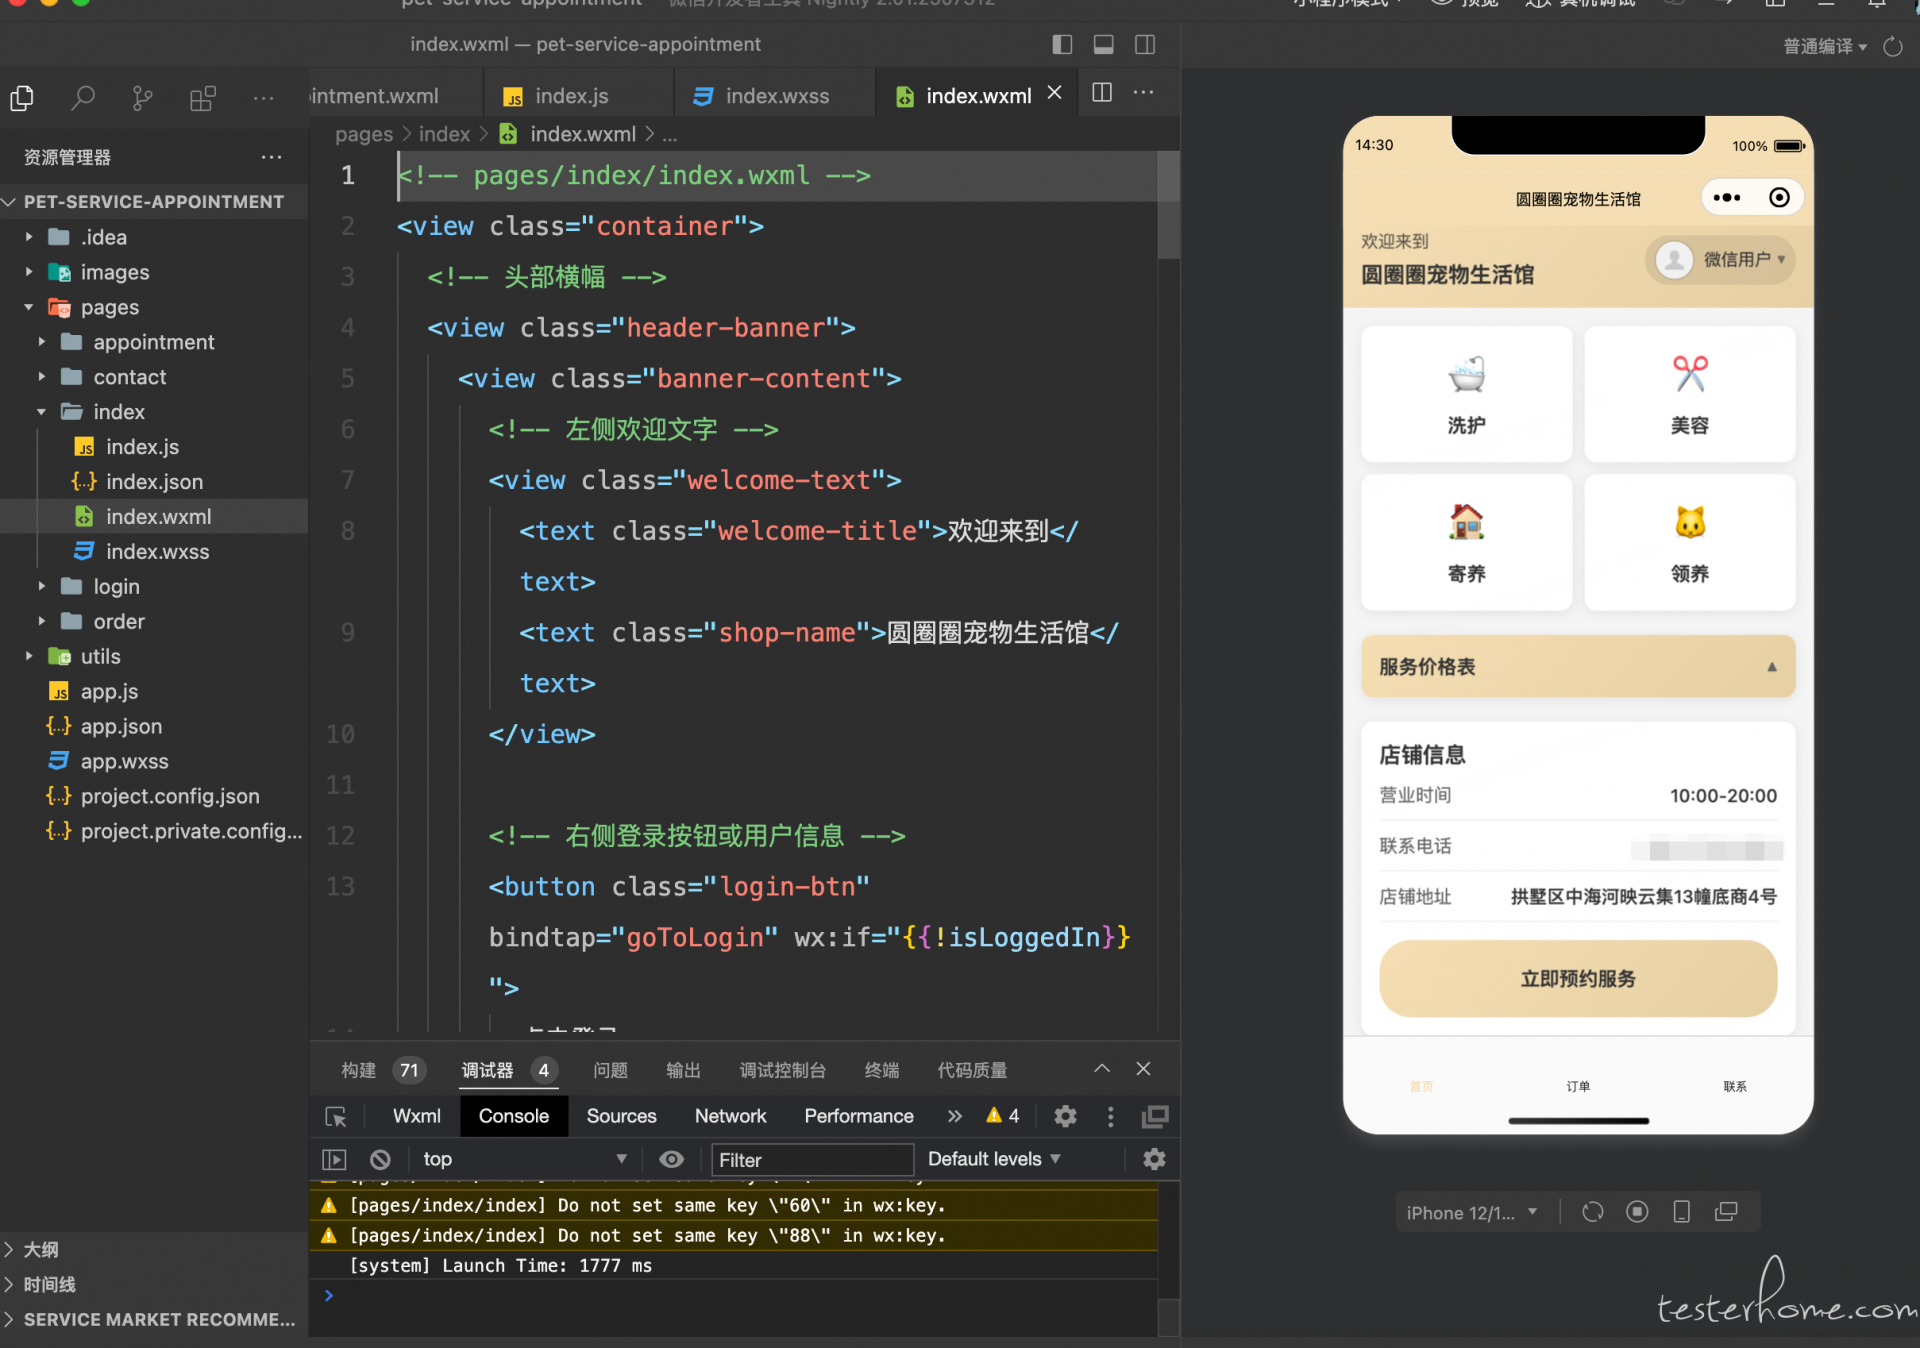
Task: Tap the 寄养 house service card
Action: 1466,542
